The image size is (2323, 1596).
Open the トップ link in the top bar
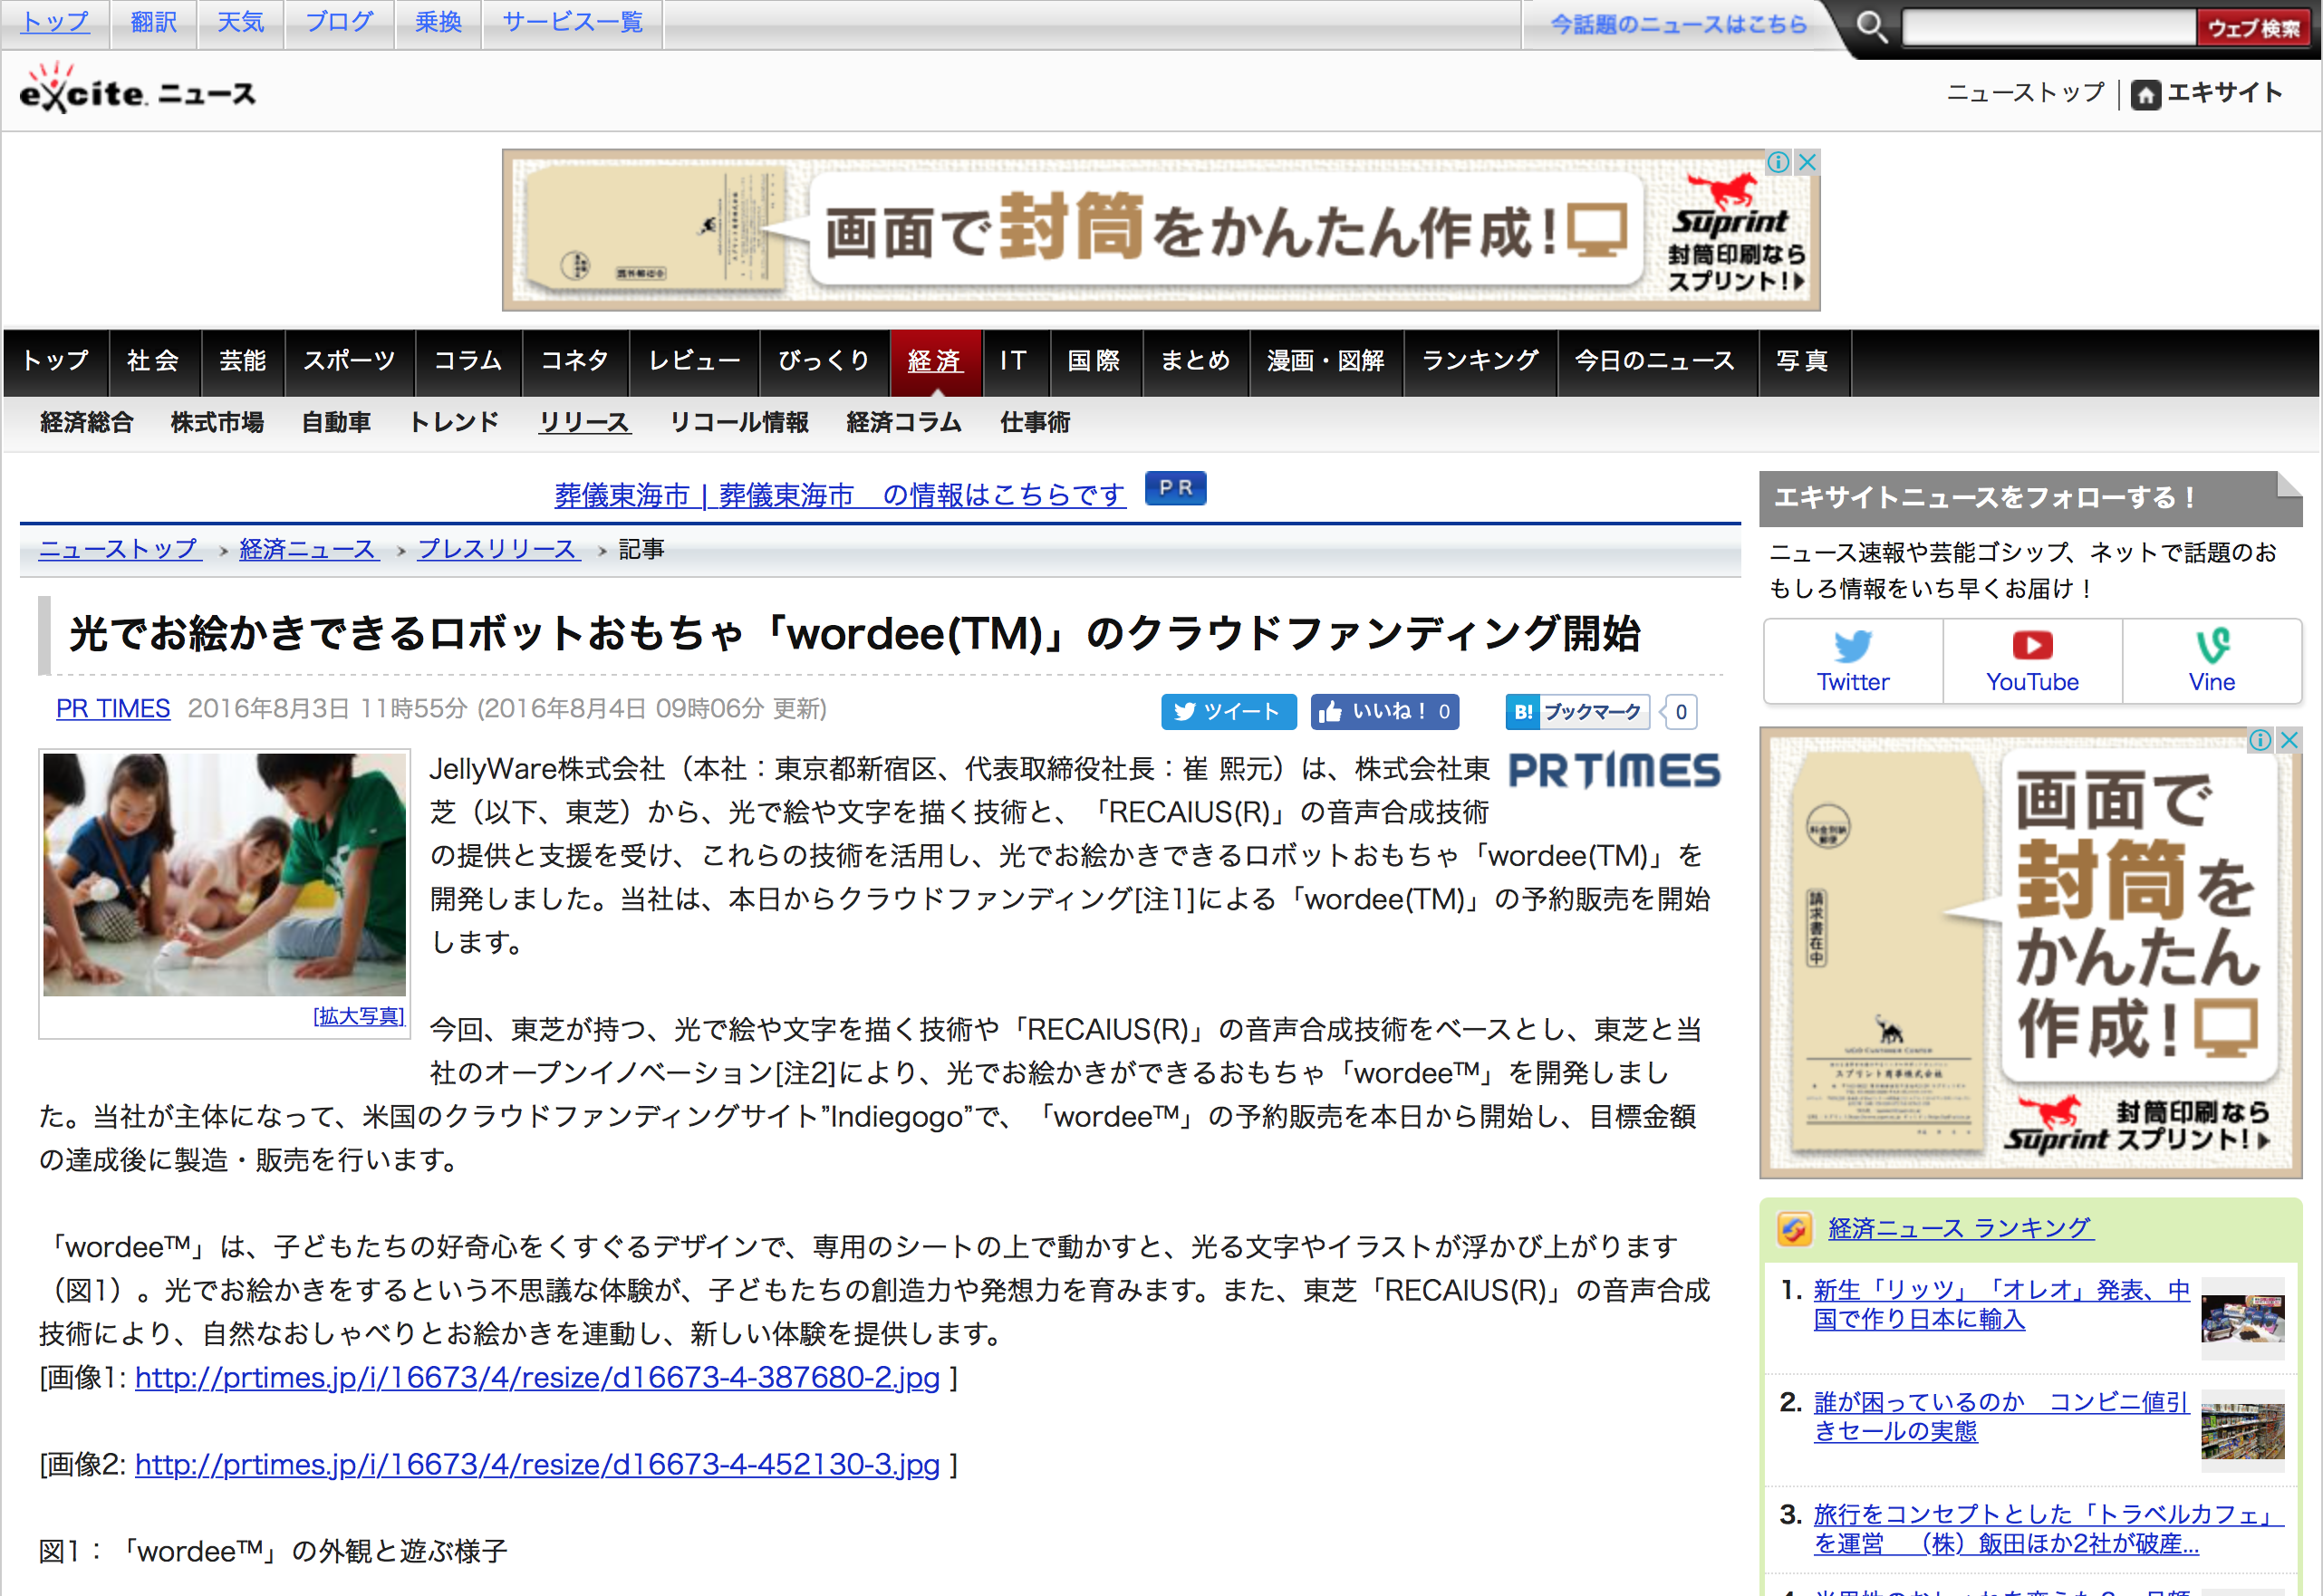[x=55, y=22]
